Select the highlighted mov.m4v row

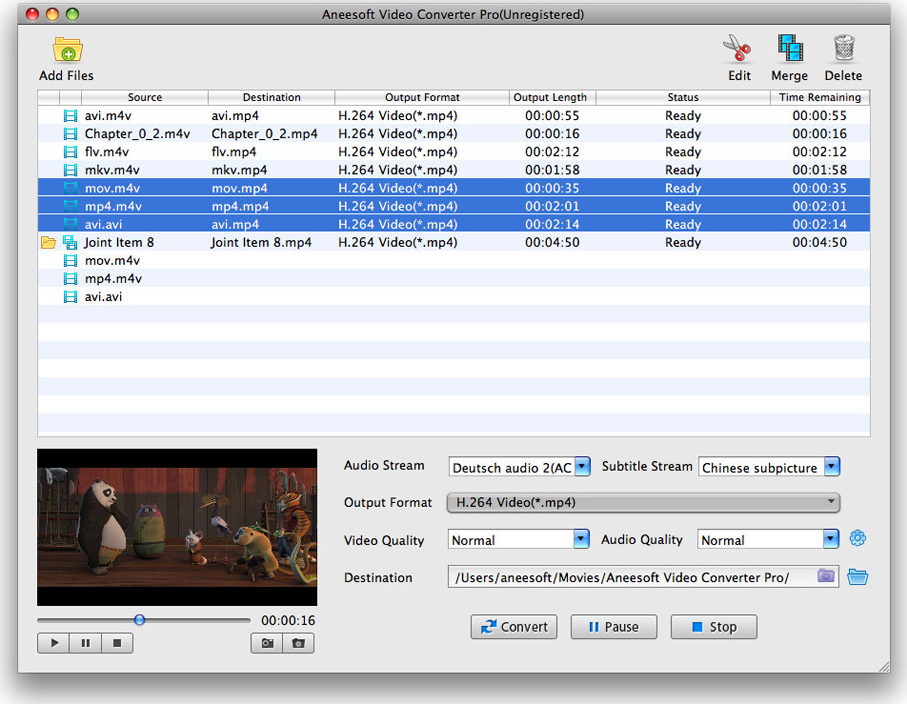click(454, 188)
